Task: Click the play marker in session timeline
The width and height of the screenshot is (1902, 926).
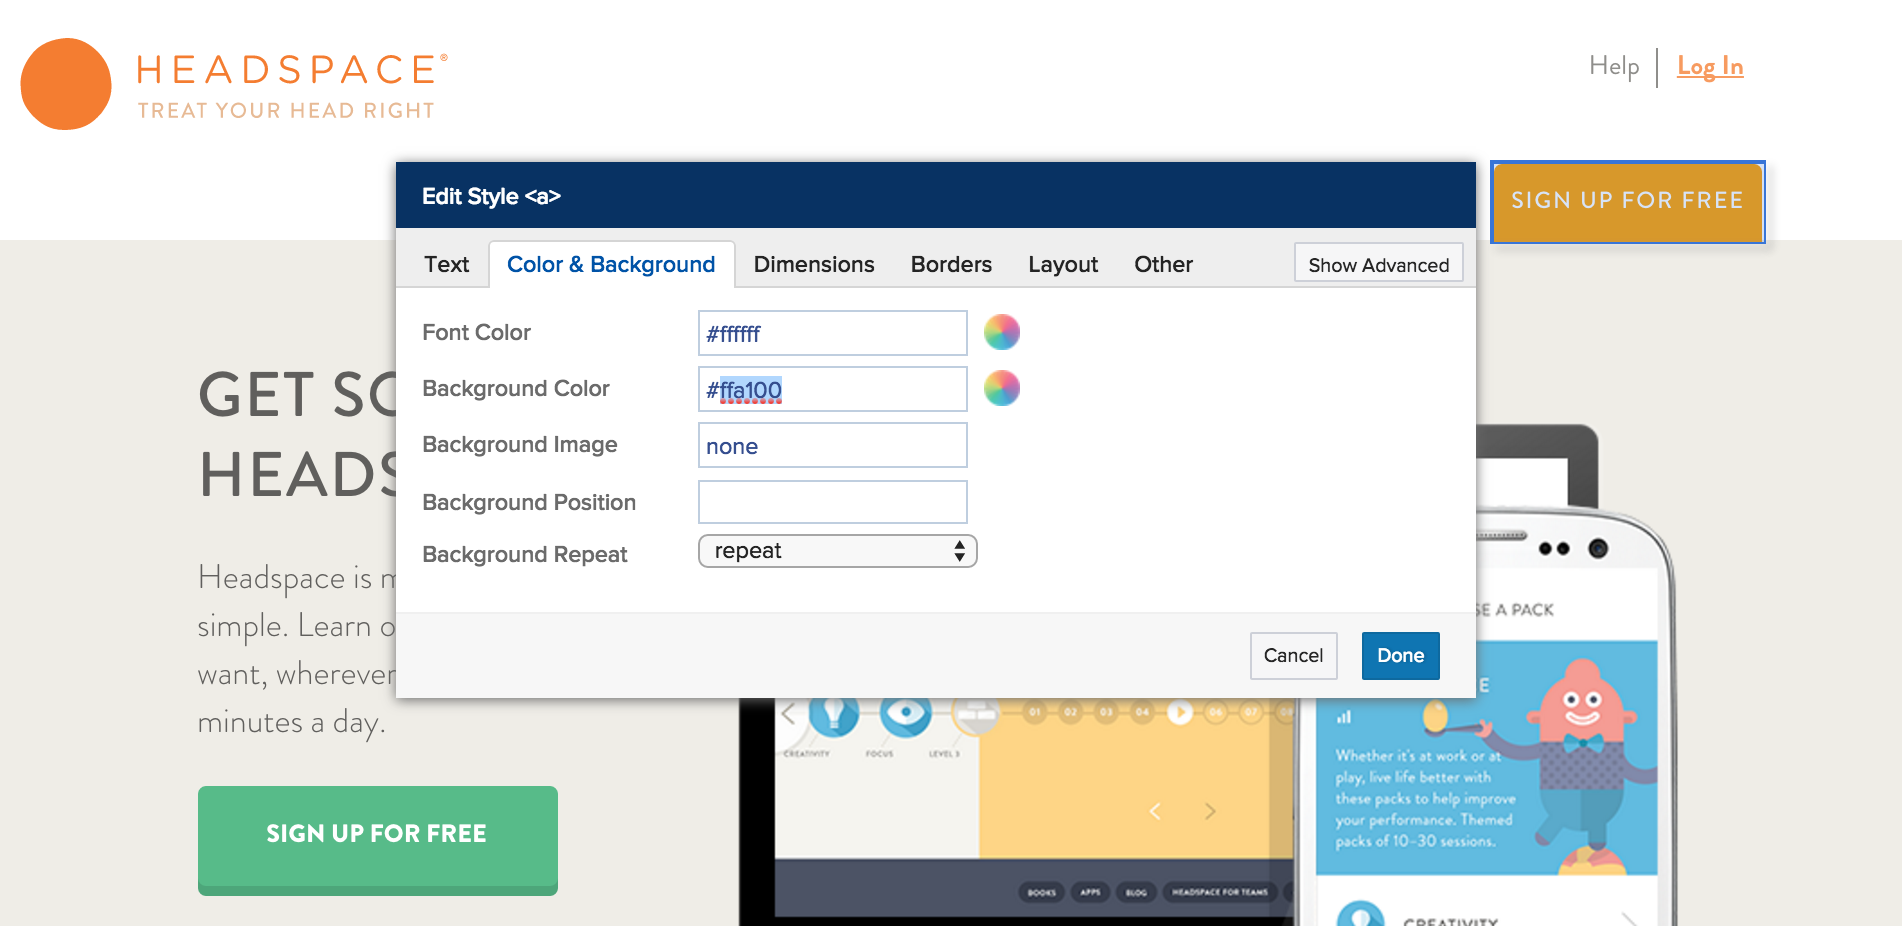Action: coord(1180,713)
